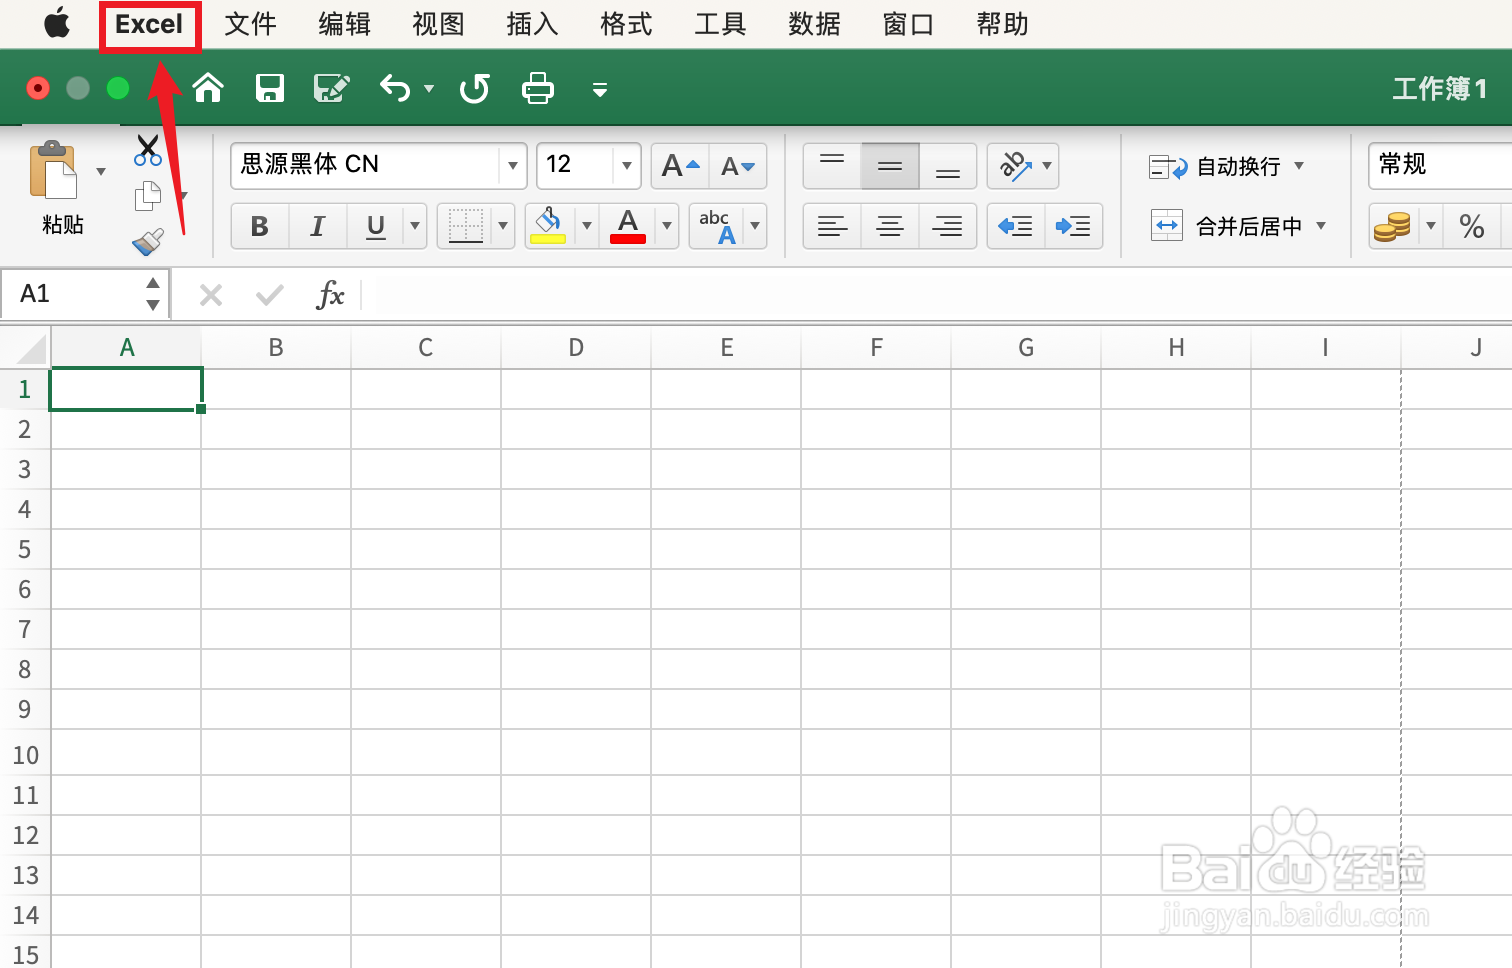Open the 编辑 menu

click(344, 24)
